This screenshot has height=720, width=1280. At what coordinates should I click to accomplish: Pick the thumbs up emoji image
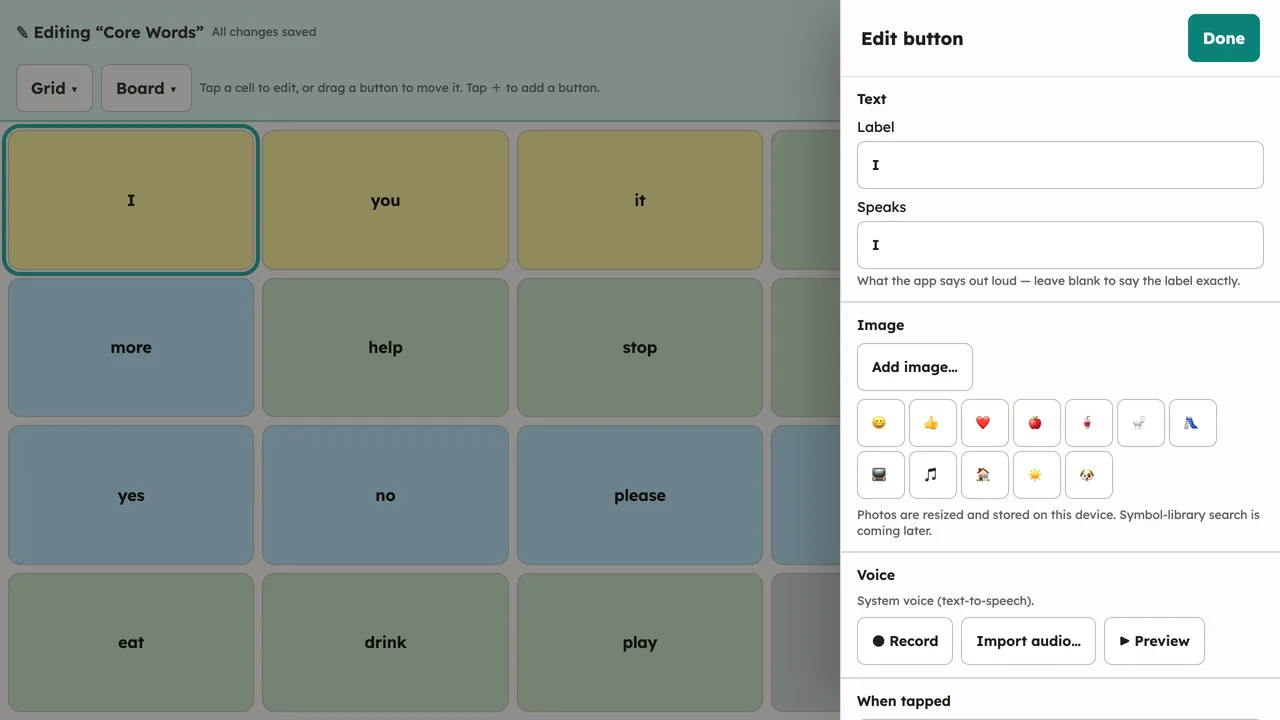[933, 423]
